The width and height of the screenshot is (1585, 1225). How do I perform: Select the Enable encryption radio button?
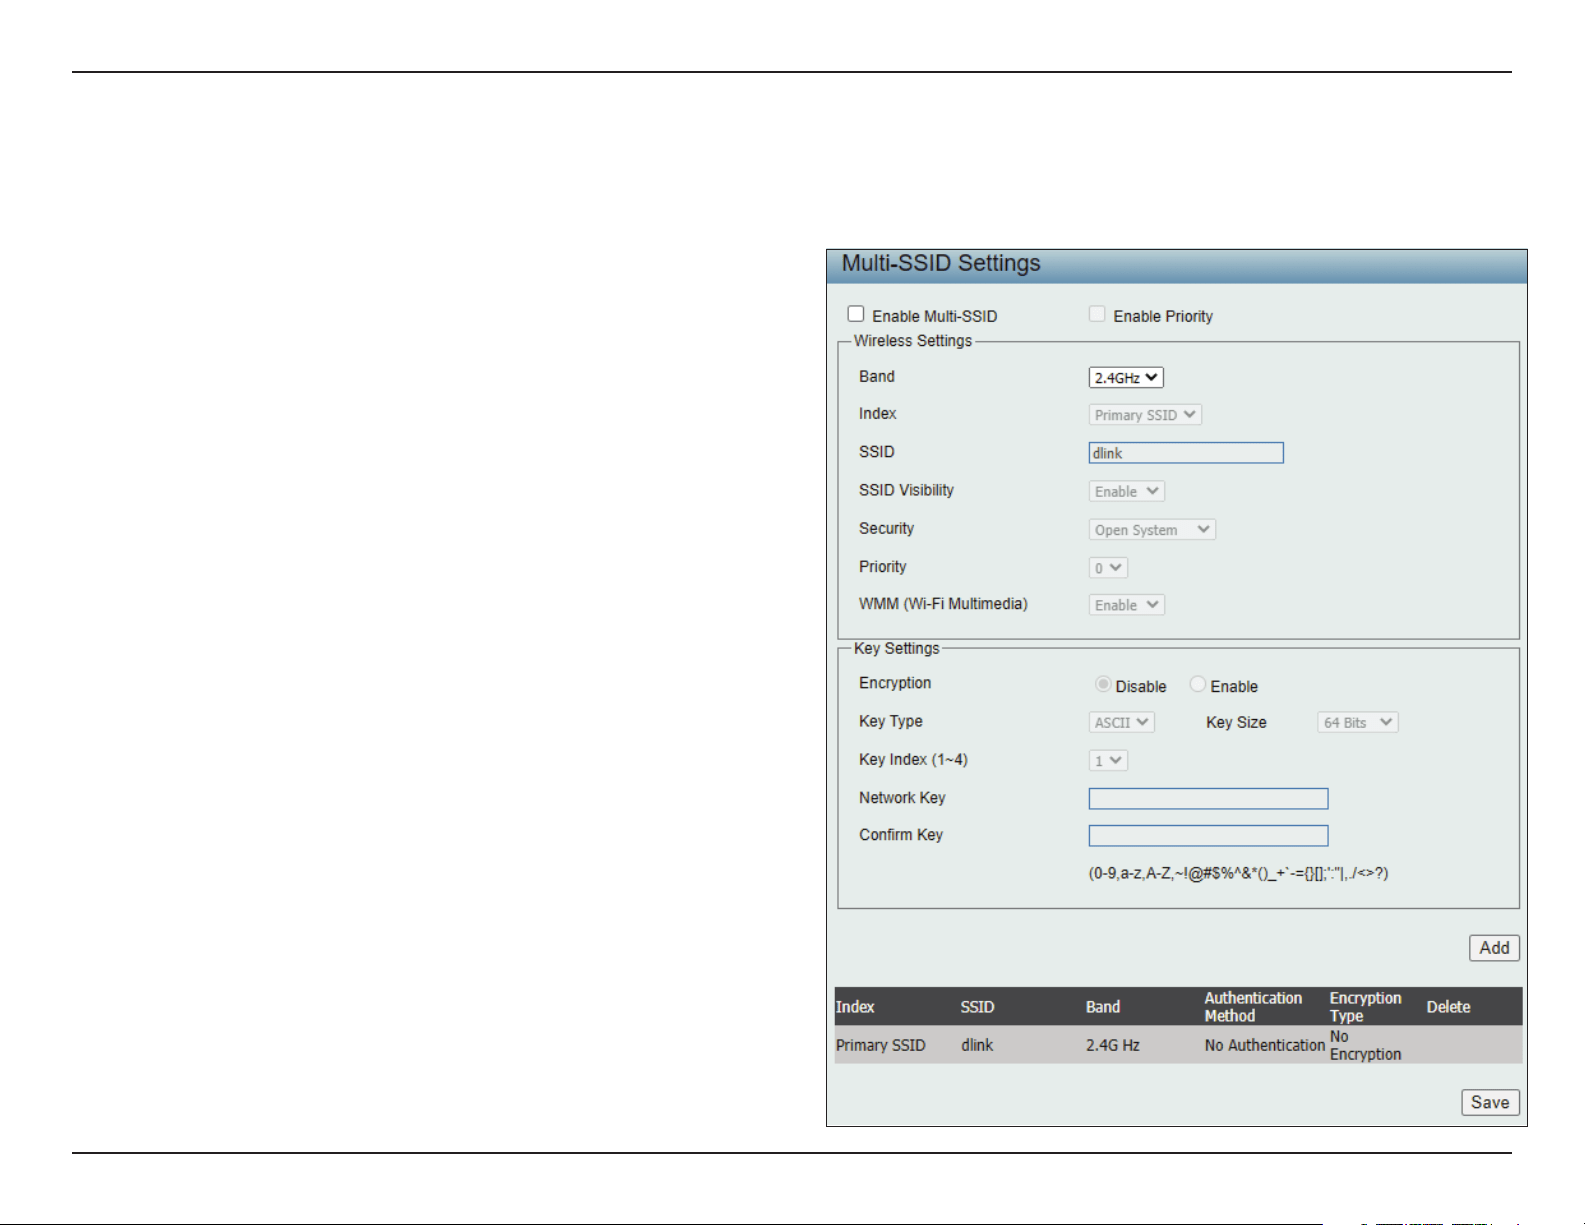[1197, 685]
